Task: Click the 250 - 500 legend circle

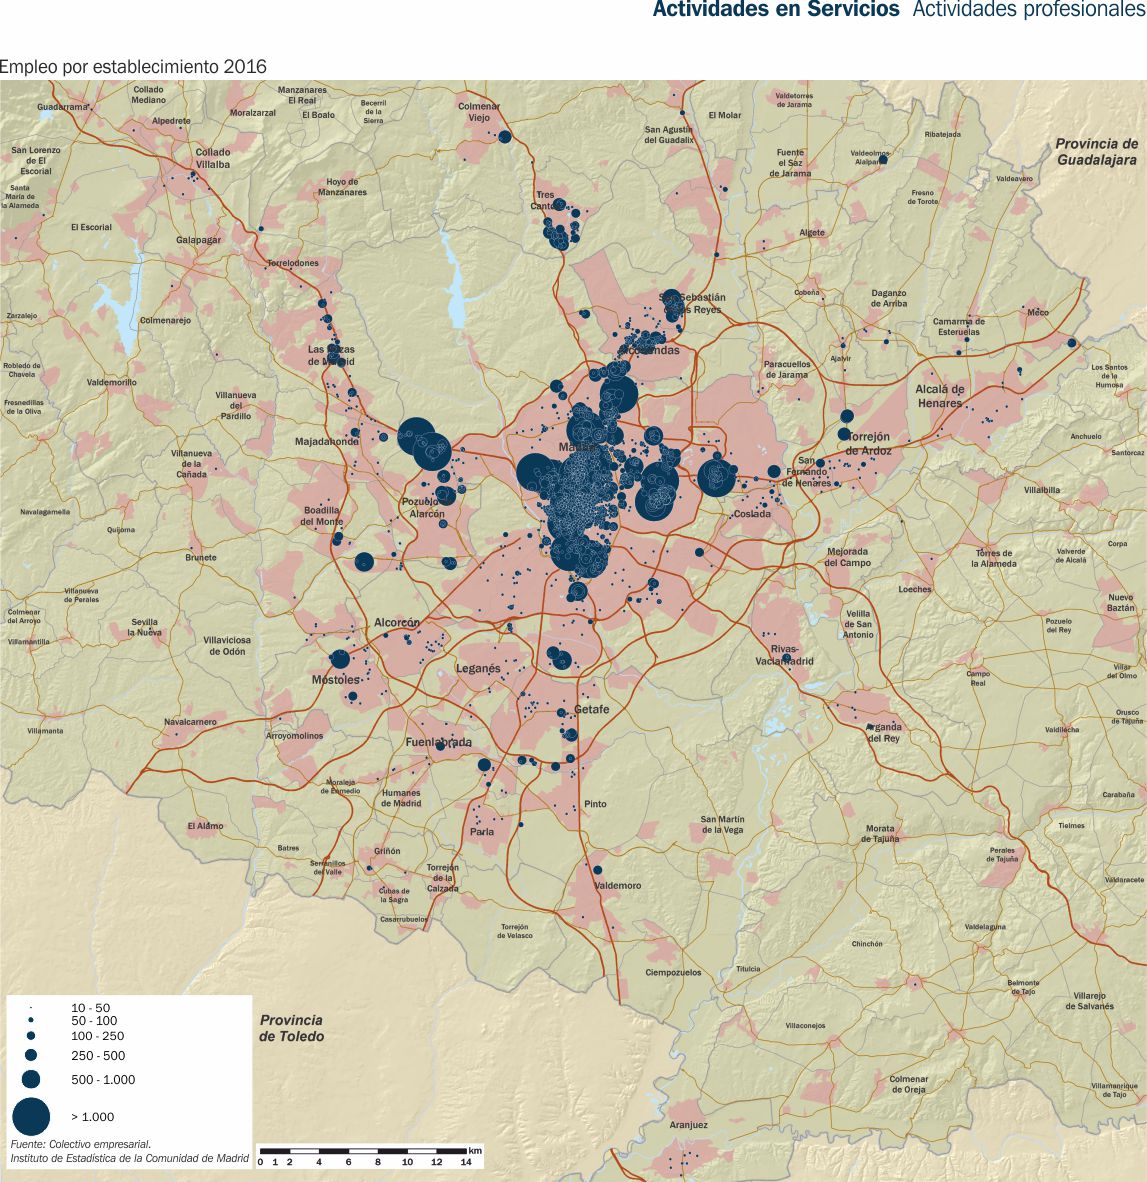Action: (x=31, y=1055)
